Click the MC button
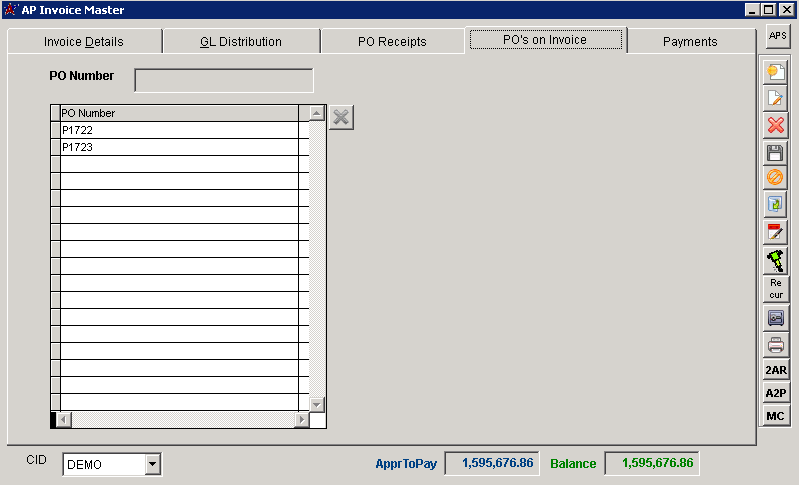 pos(775,416)
